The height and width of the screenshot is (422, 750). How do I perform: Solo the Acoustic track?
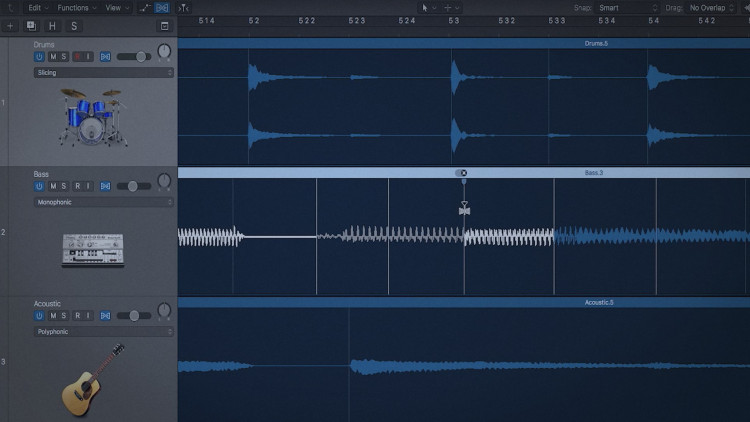coord(64,316)
